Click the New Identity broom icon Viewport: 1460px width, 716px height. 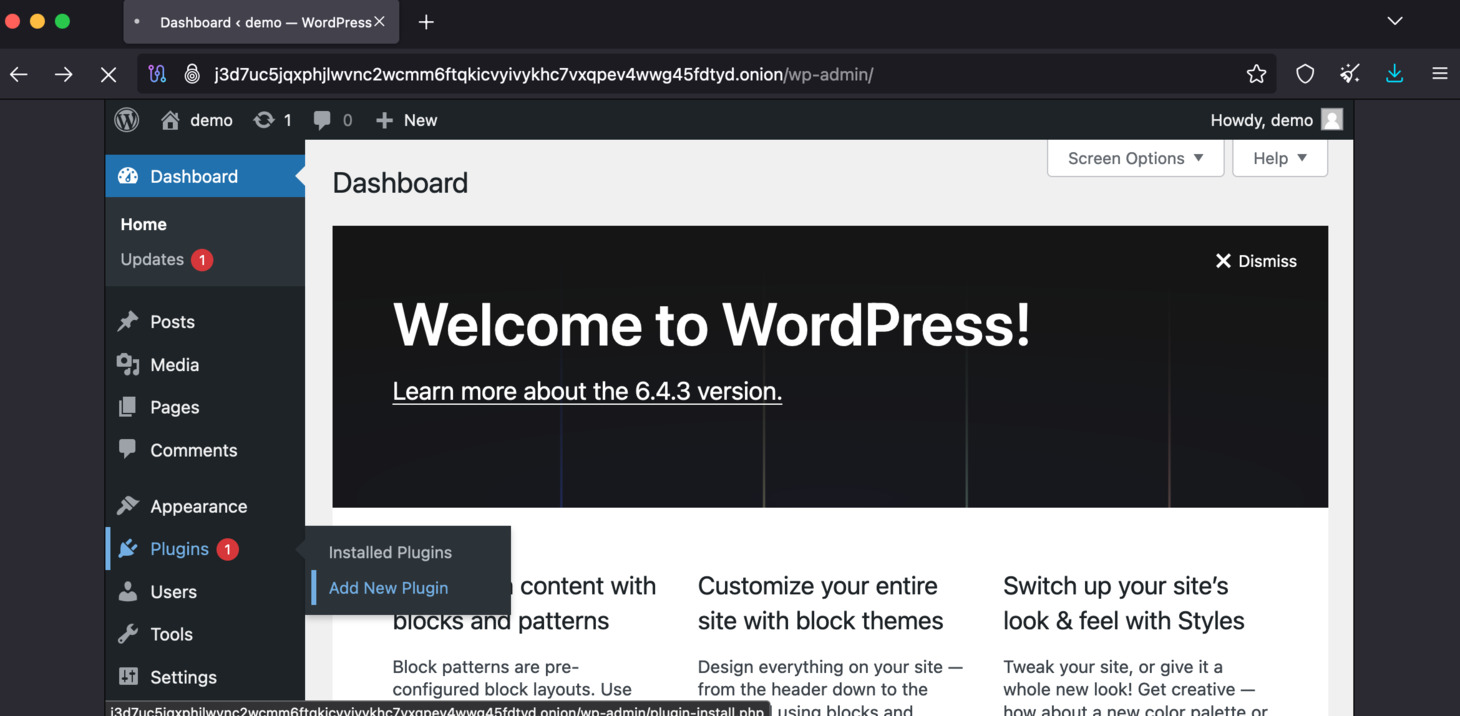tap(1350, 74)
